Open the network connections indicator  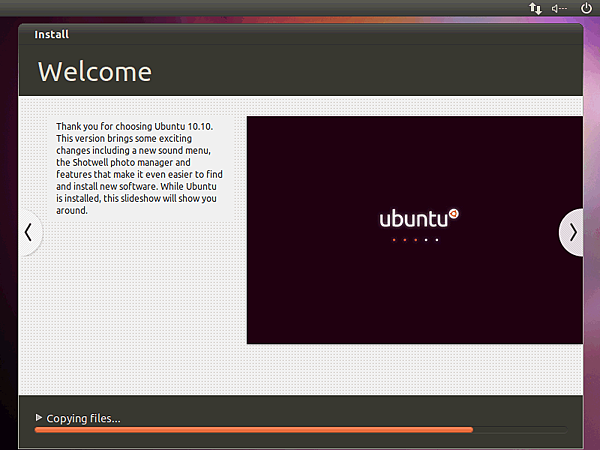coord(535,8)
